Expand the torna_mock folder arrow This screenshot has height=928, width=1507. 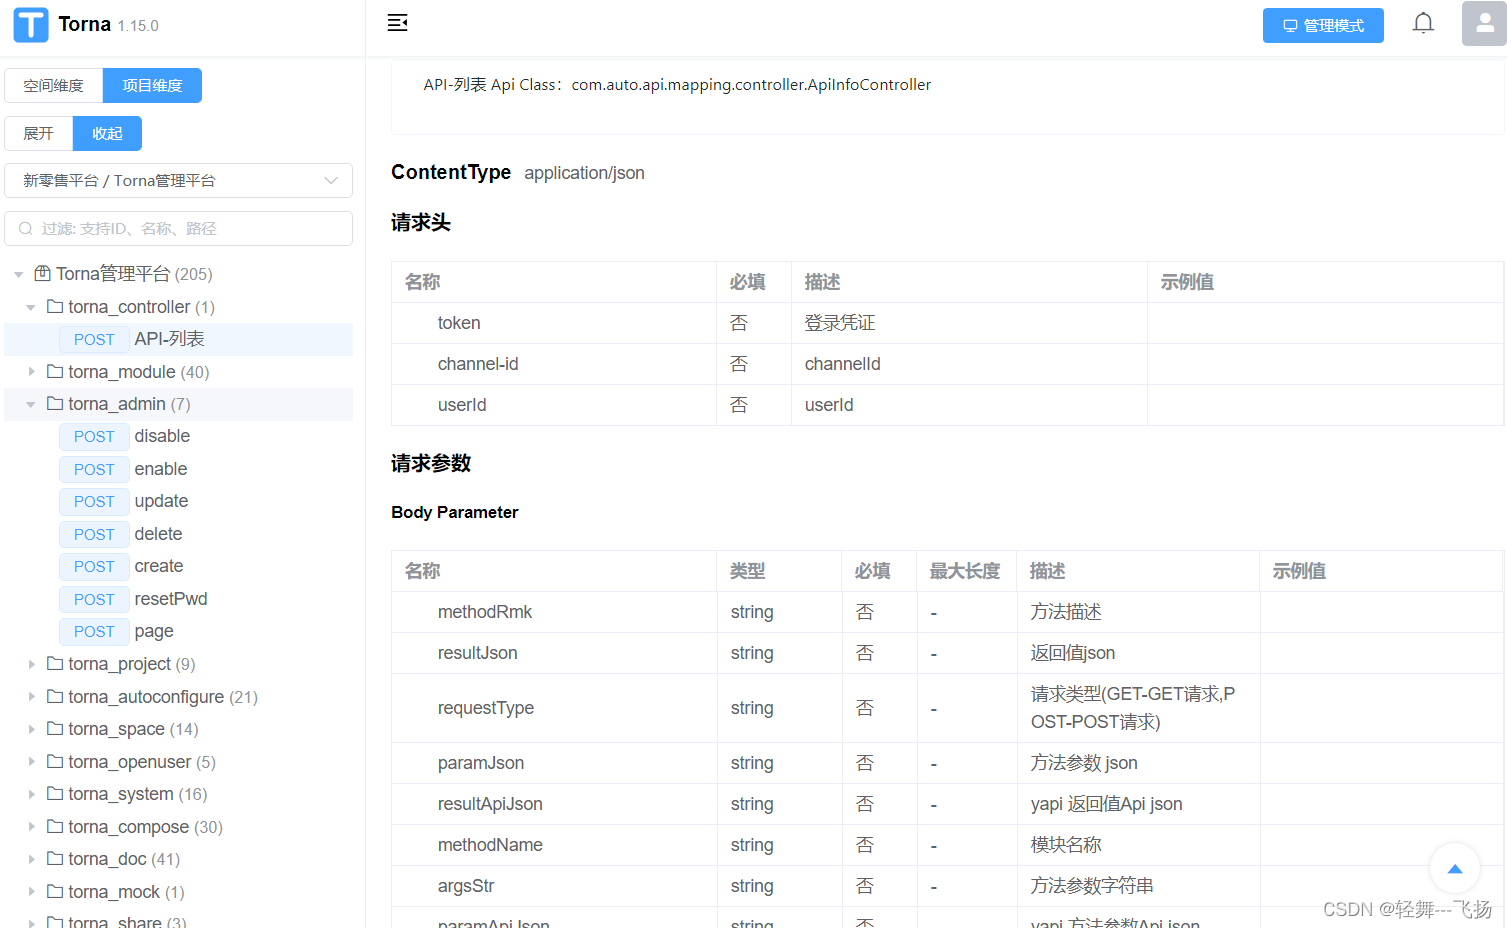[31, 892]
